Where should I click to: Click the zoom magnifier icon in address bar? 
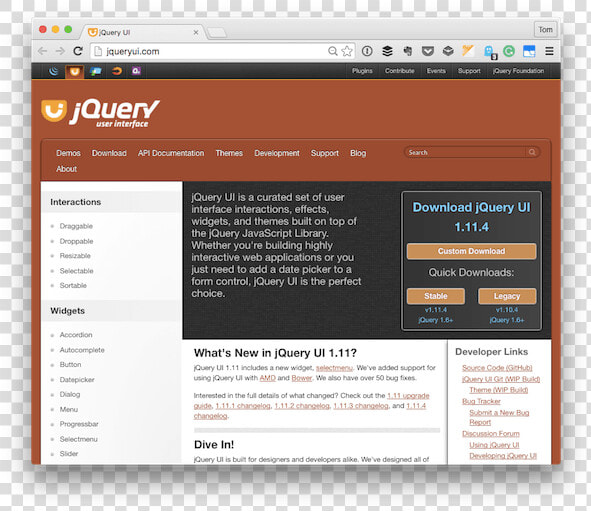click(x=332, y=51)
